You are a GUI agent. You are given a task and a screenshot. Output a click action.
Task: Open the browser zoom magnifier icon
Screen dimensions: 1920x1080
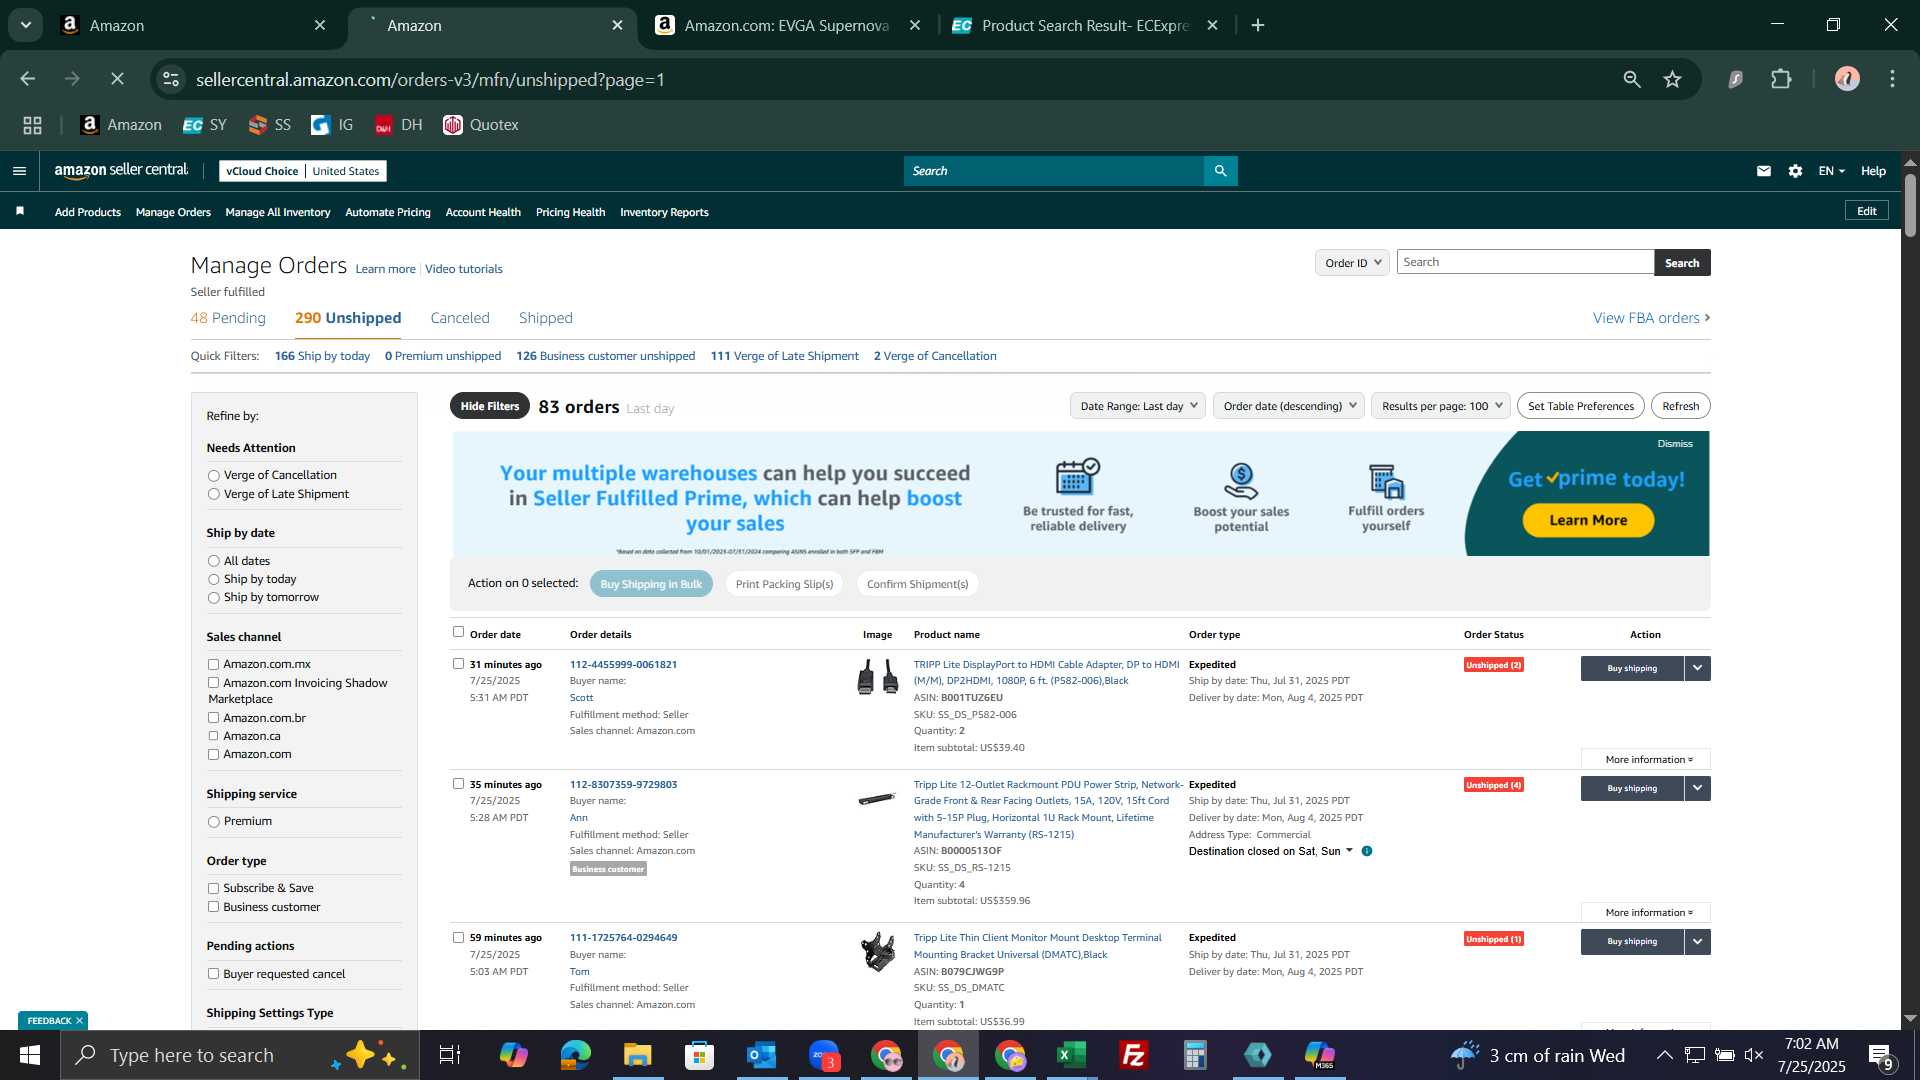1632,79
